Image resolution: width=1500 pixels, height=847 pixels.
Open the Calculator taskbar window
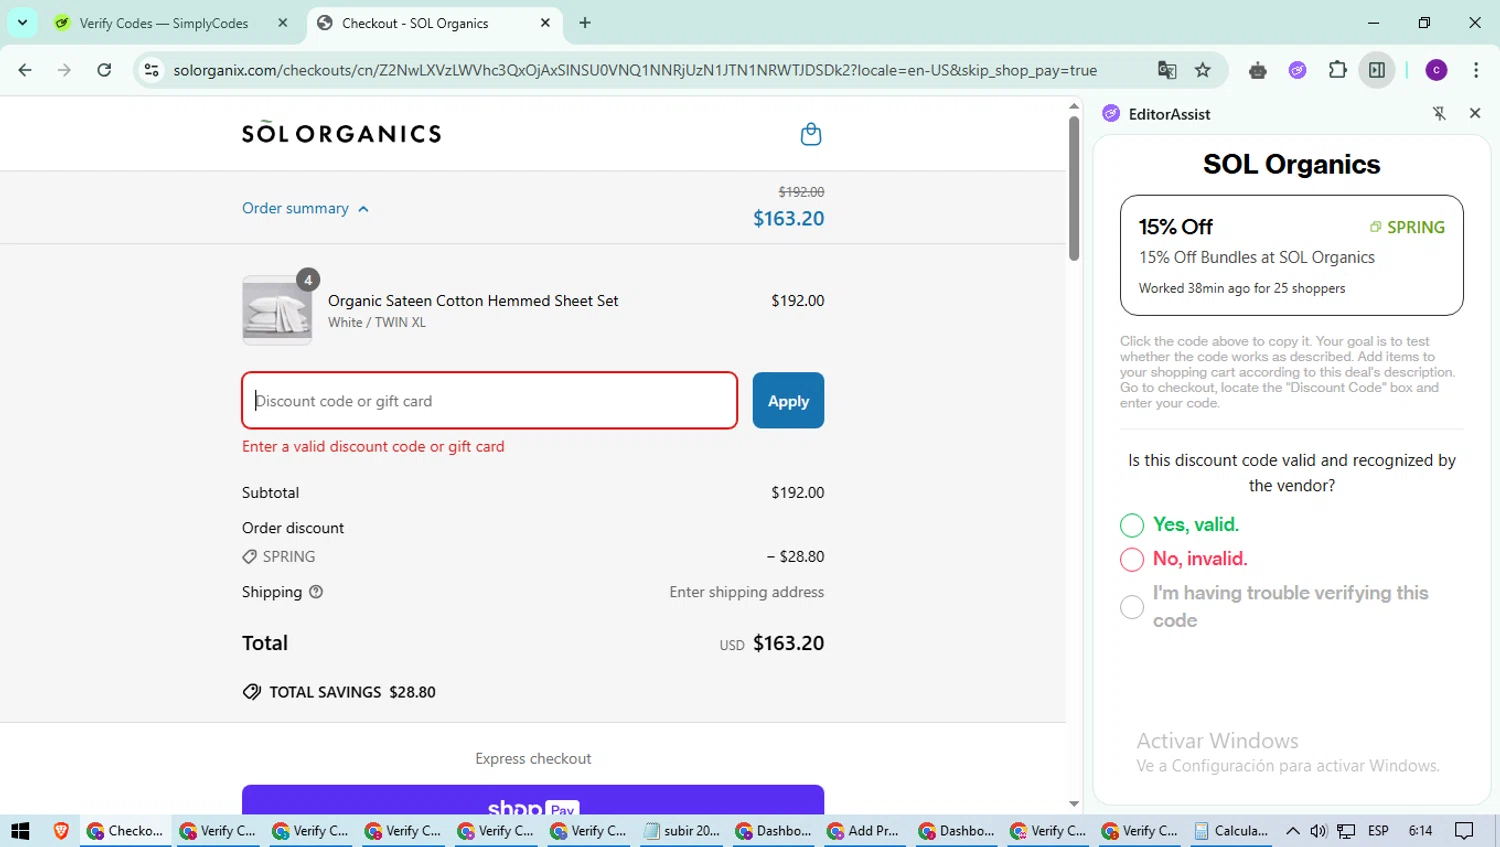tap(1231, 831)
